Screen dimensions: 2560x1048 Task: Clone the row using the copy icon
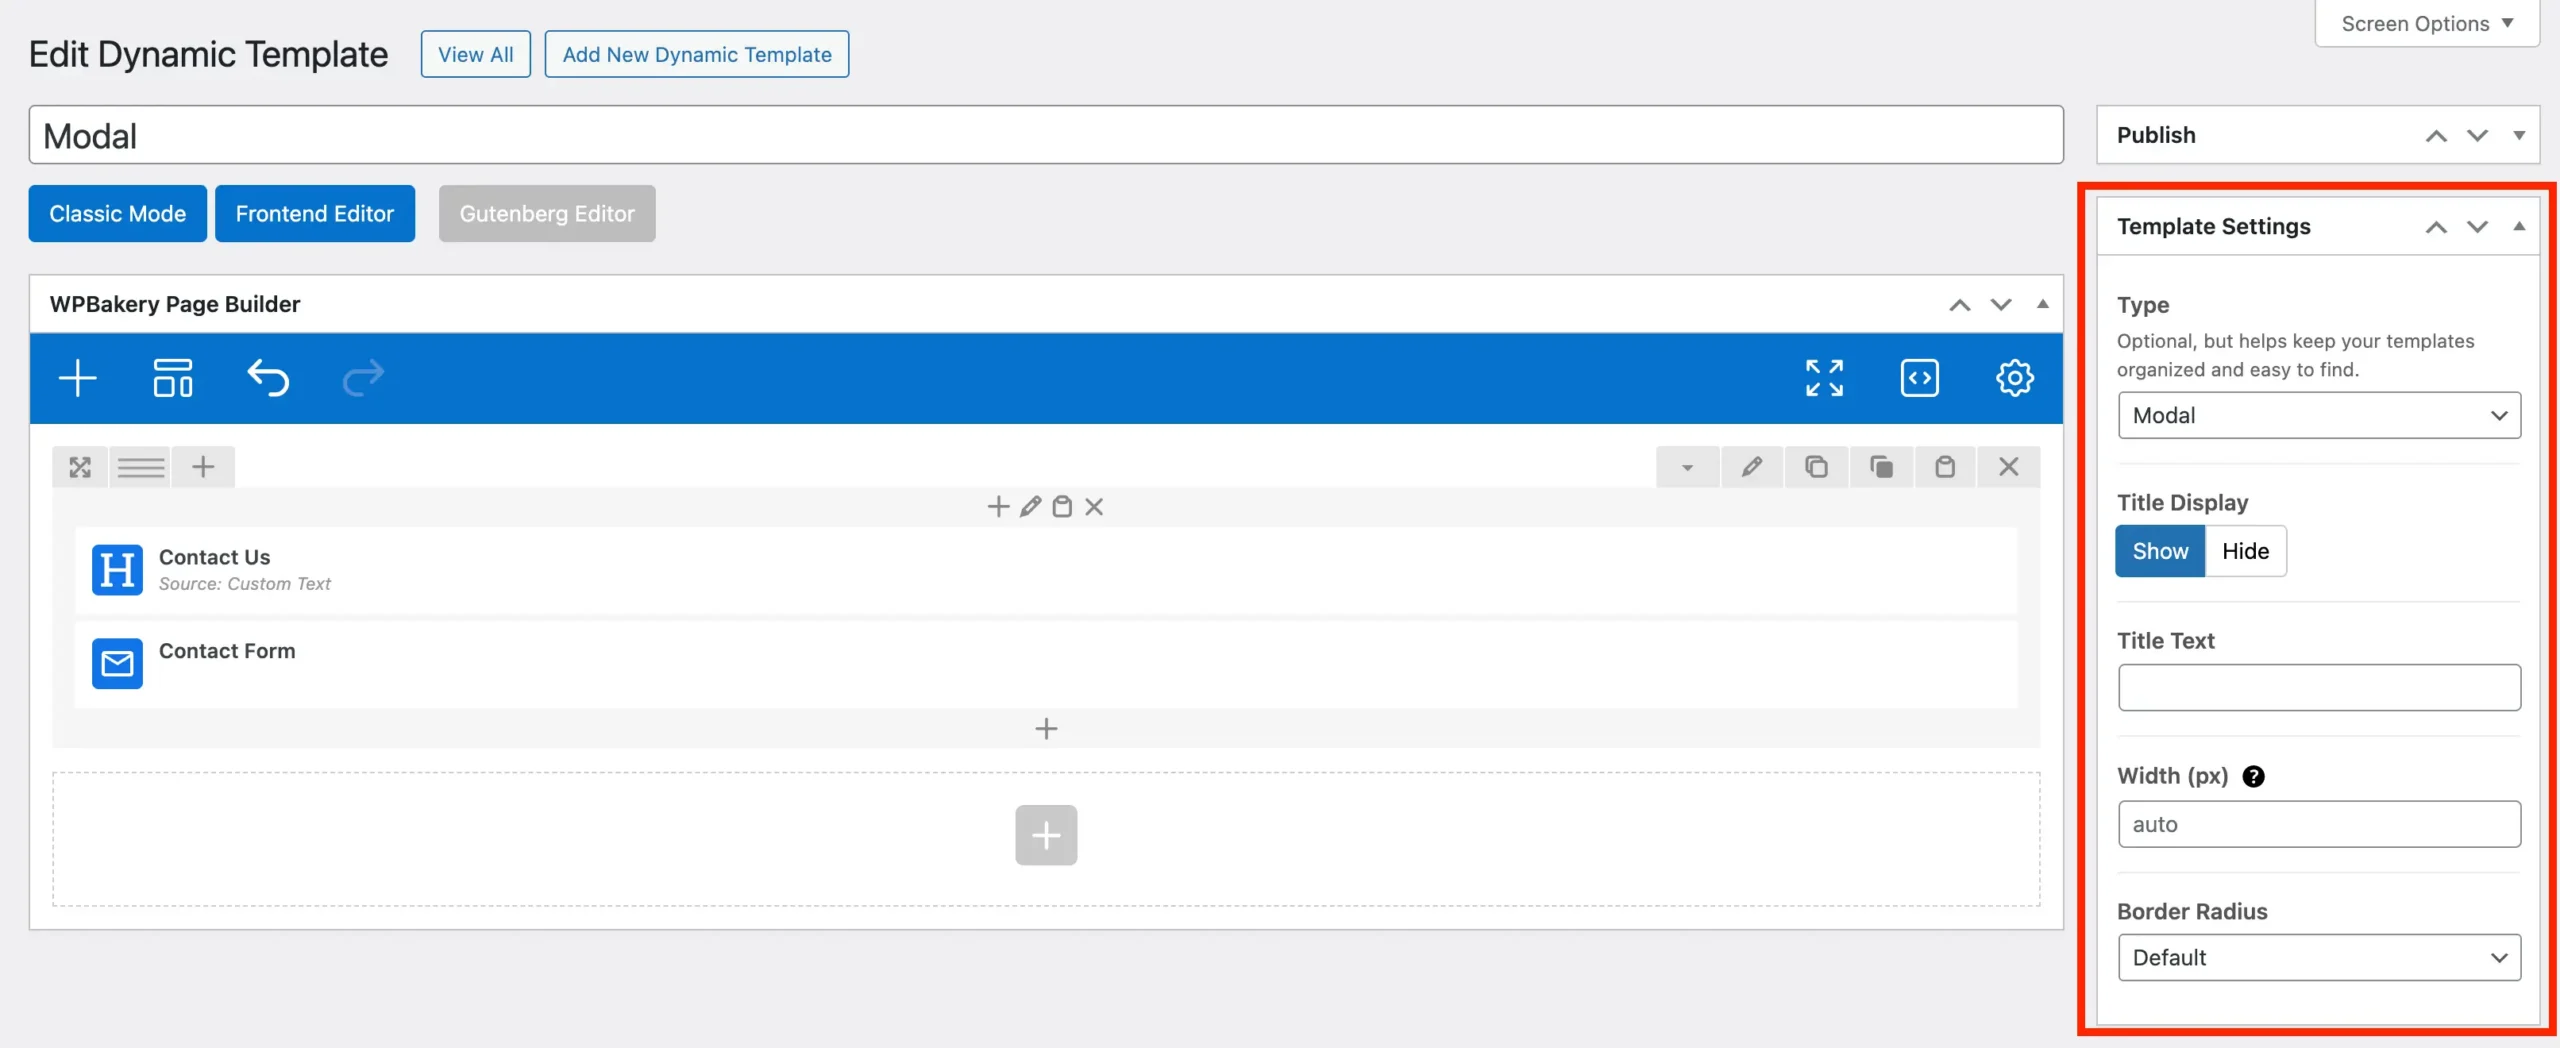click(1817, 466)
